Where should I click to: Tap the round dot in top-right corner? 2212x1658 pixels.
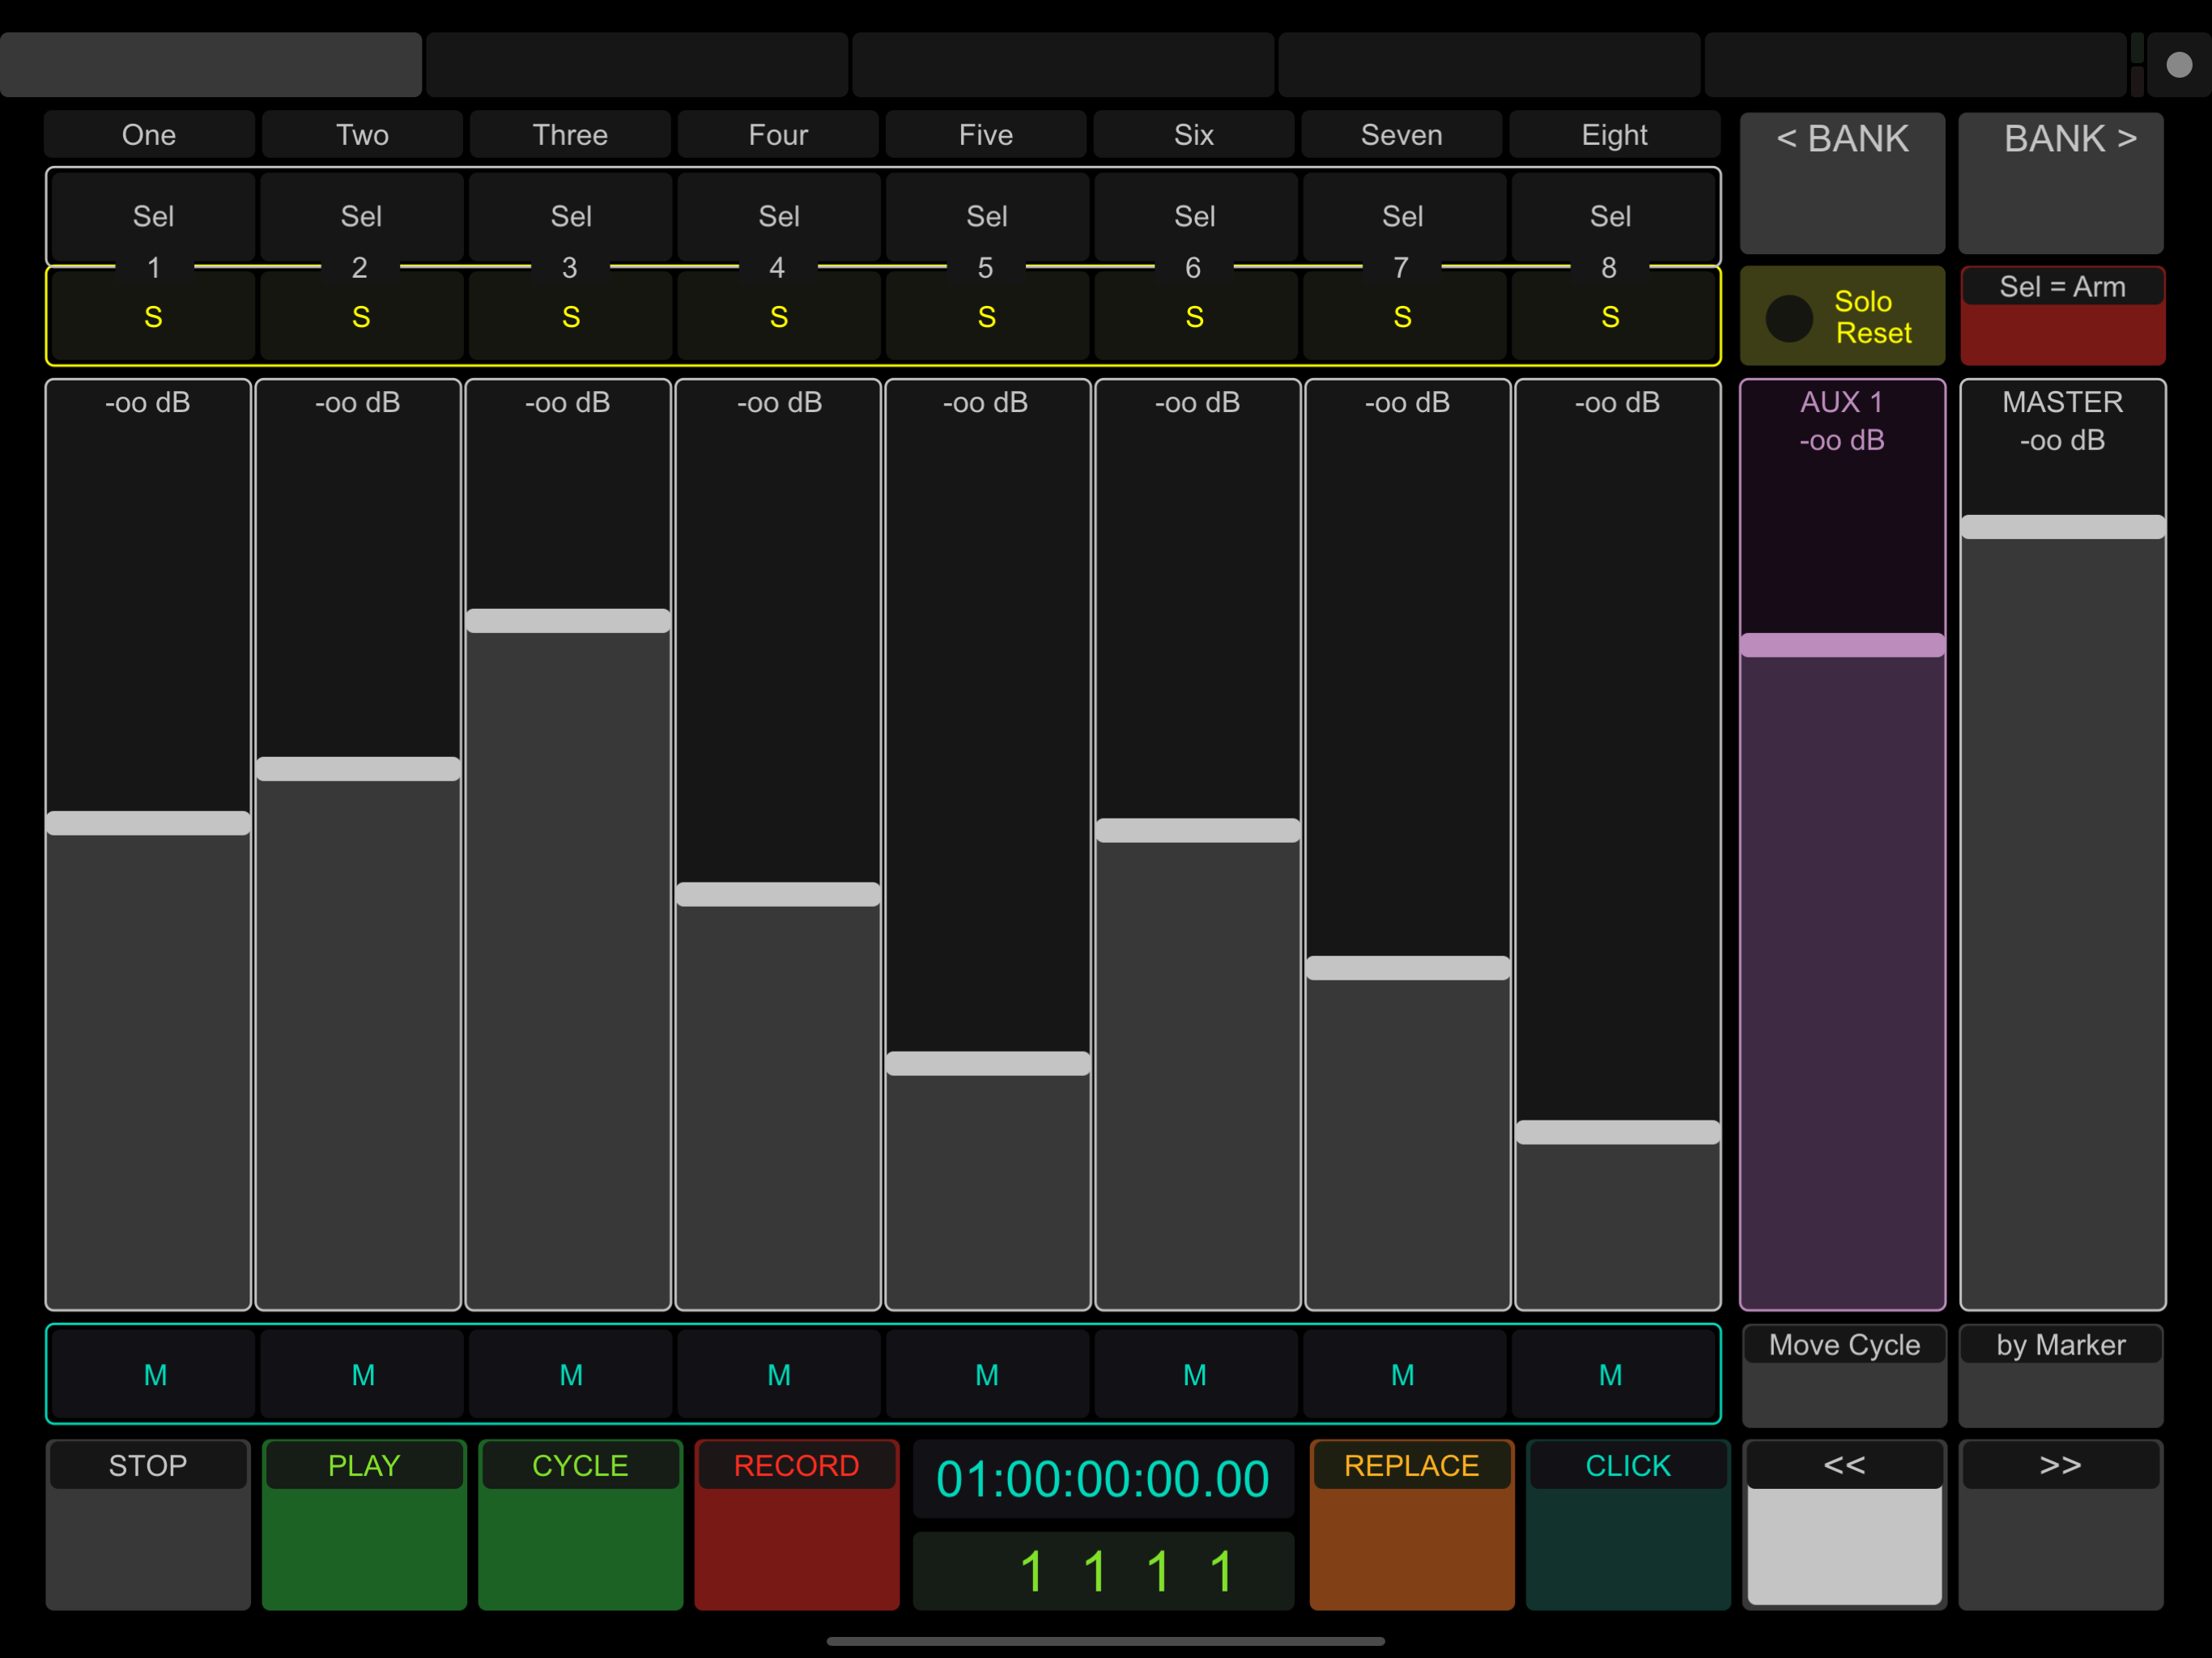coord(2178,65)
